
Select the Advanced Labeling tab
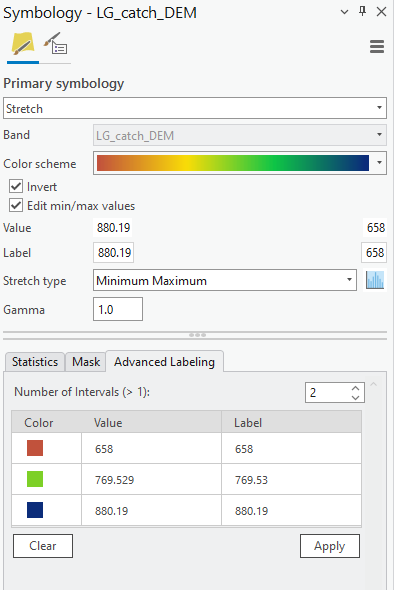[164, 362]
